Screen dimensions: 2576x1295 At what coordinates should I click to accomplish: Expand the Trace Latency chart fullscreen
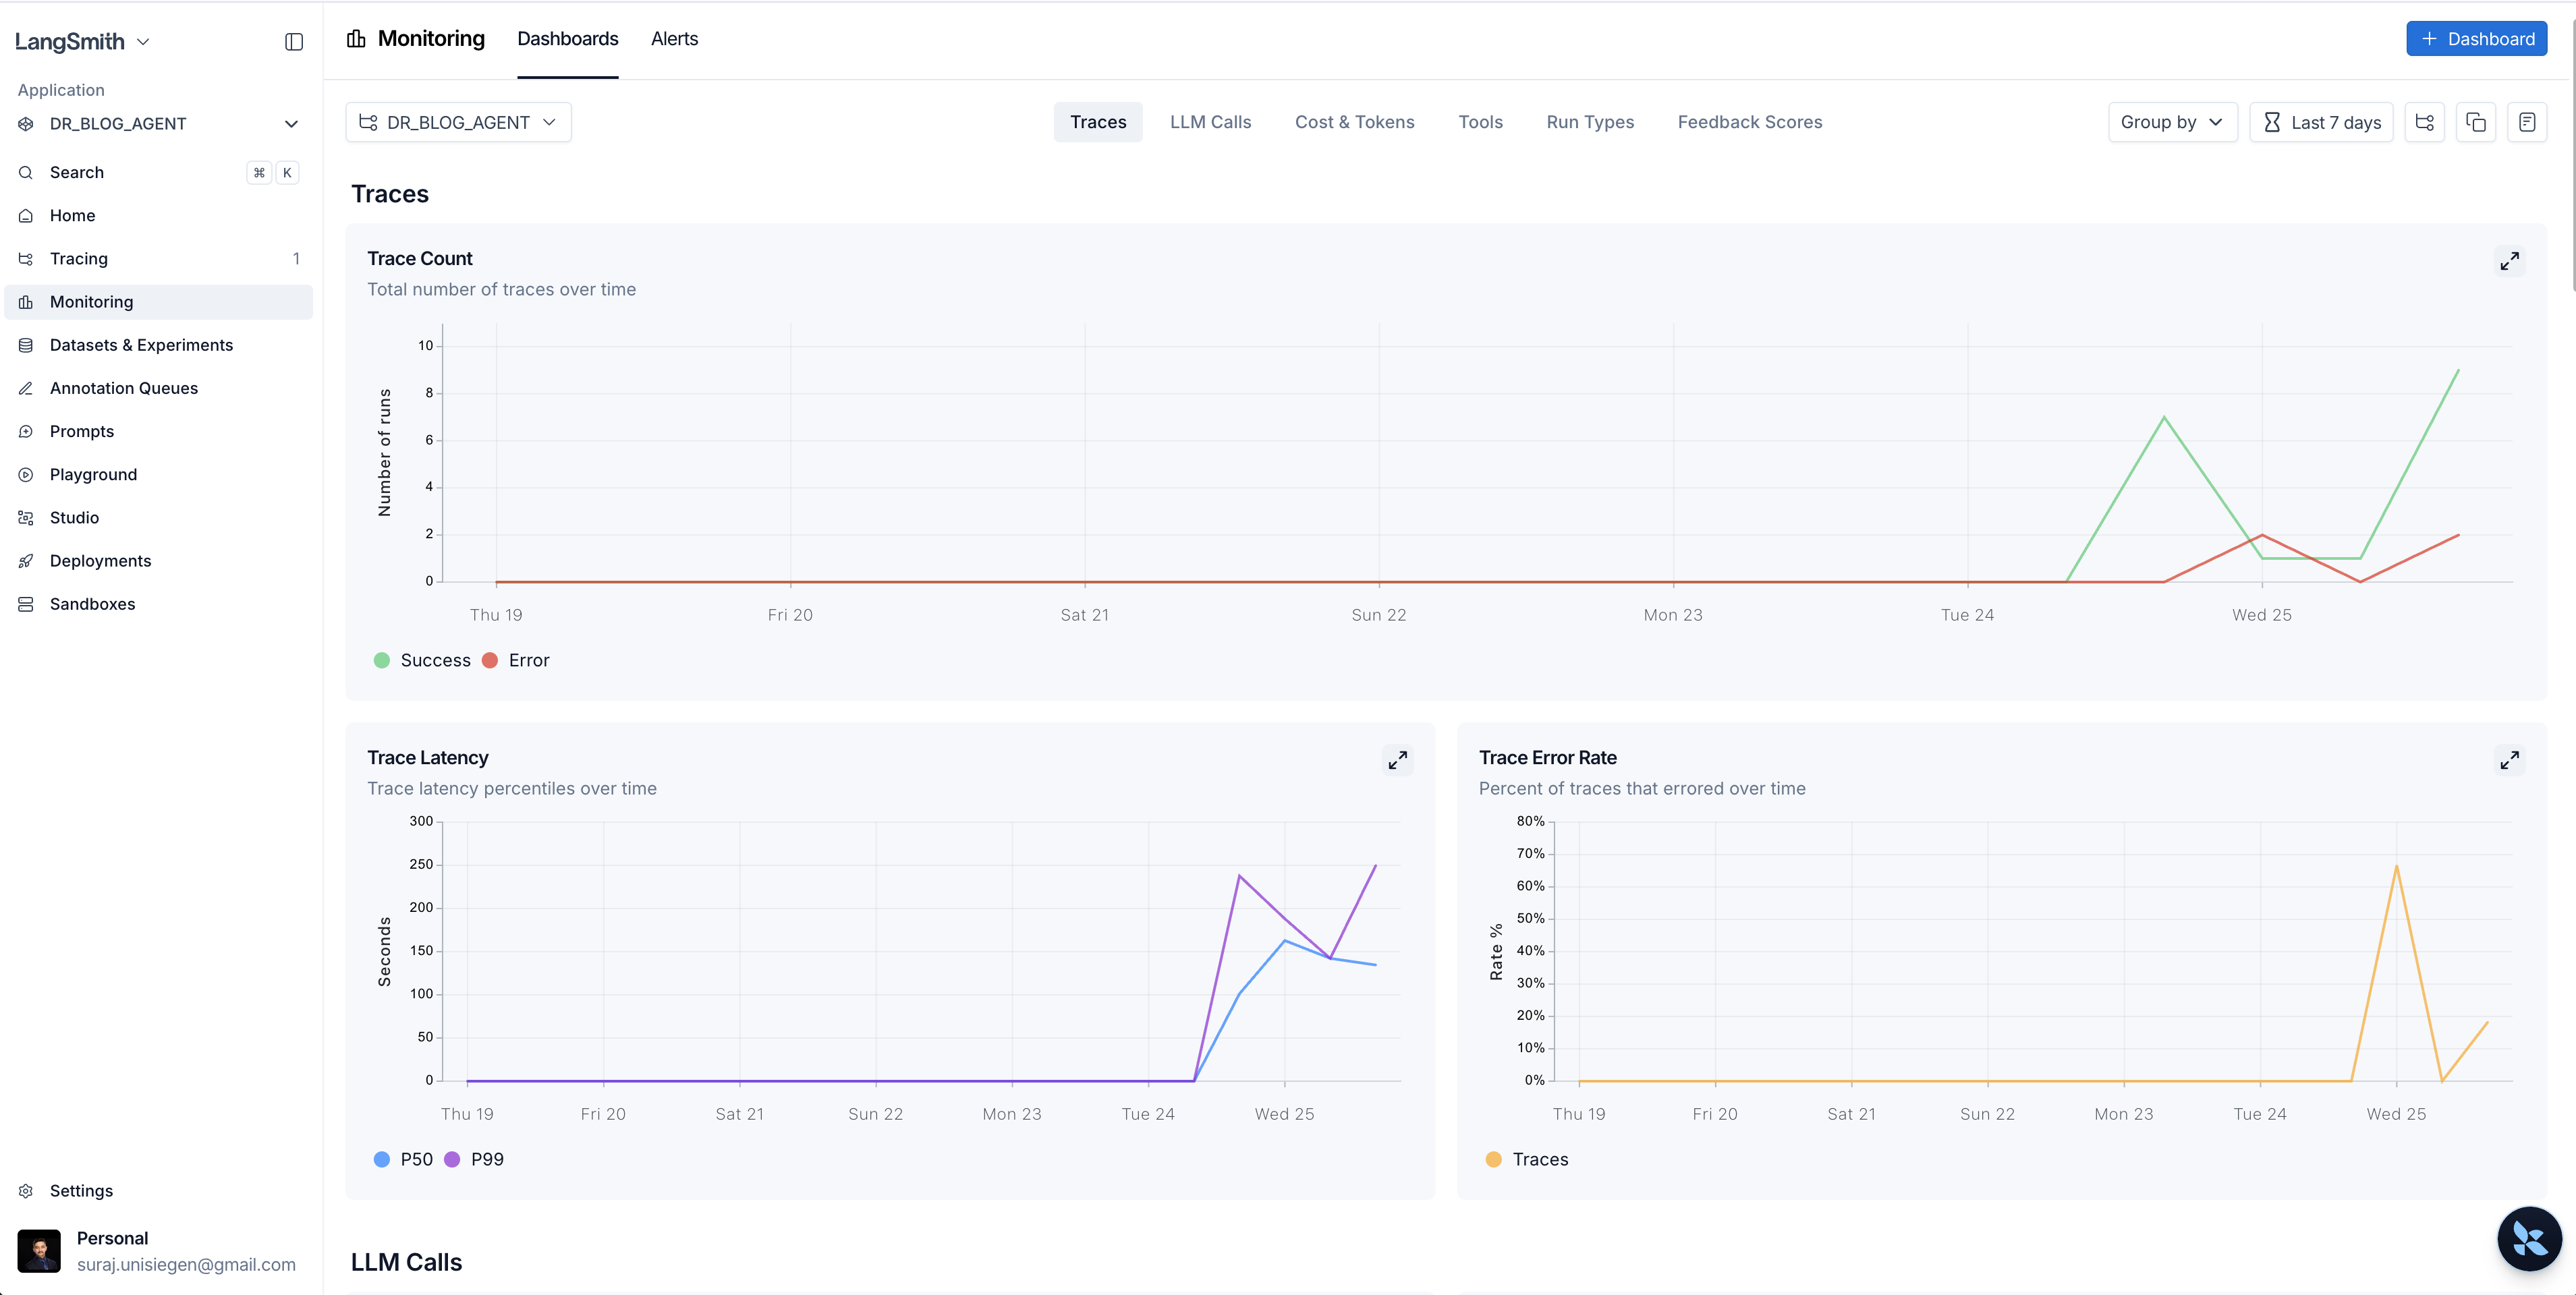(x=1397, y=760)
